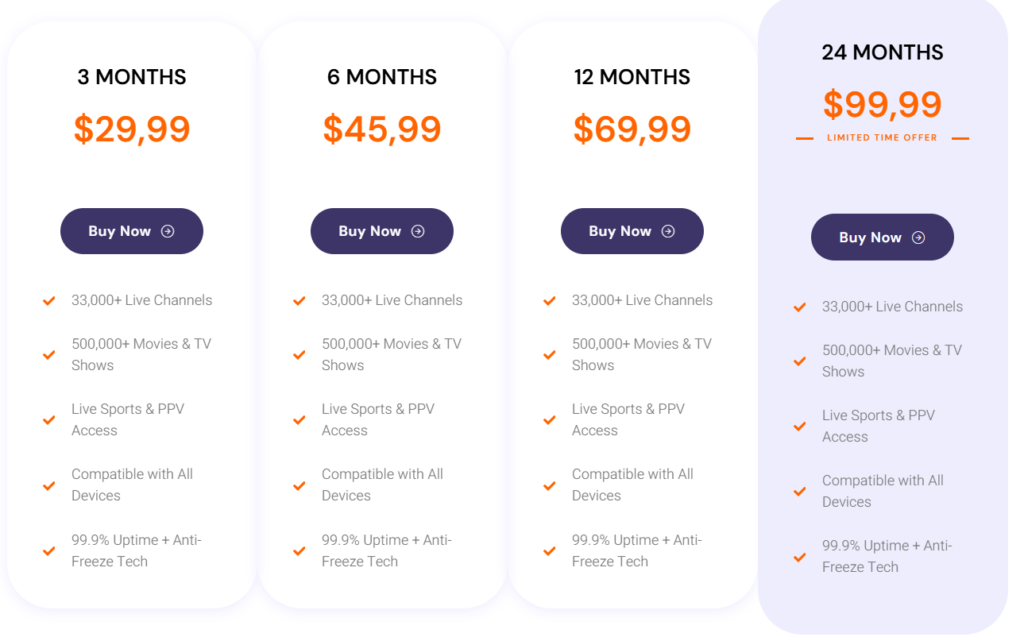Click the $99,99 price text
Screen dimensions: 1024x637
(x=882, y=104)
